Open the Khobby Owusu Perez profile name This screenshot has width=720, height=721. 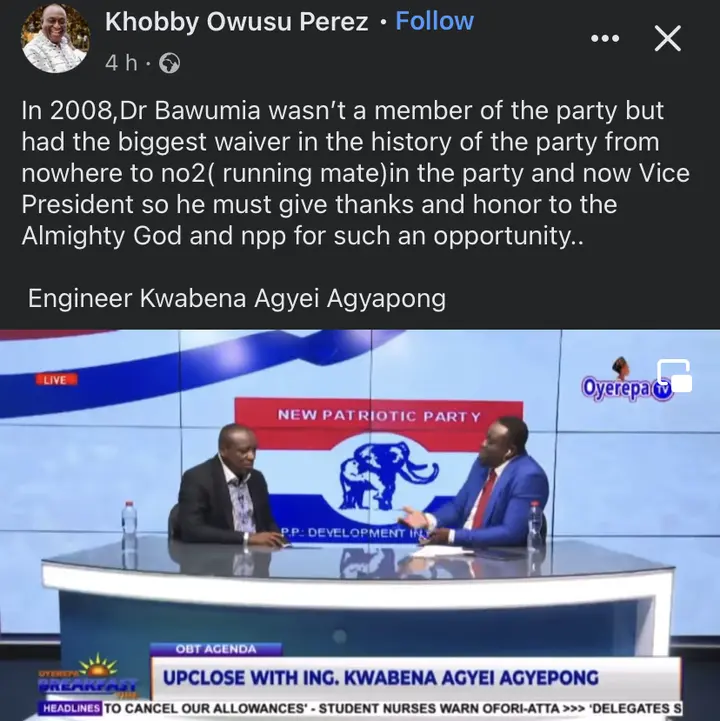tap(236, 22)
